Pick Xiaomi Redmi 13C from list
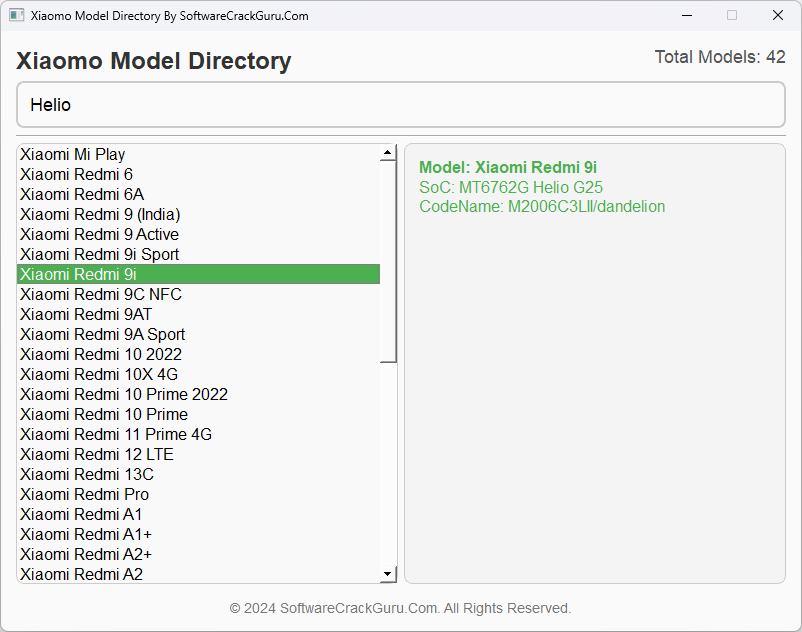This screenshot has height=632, width=802. point(198,474)
